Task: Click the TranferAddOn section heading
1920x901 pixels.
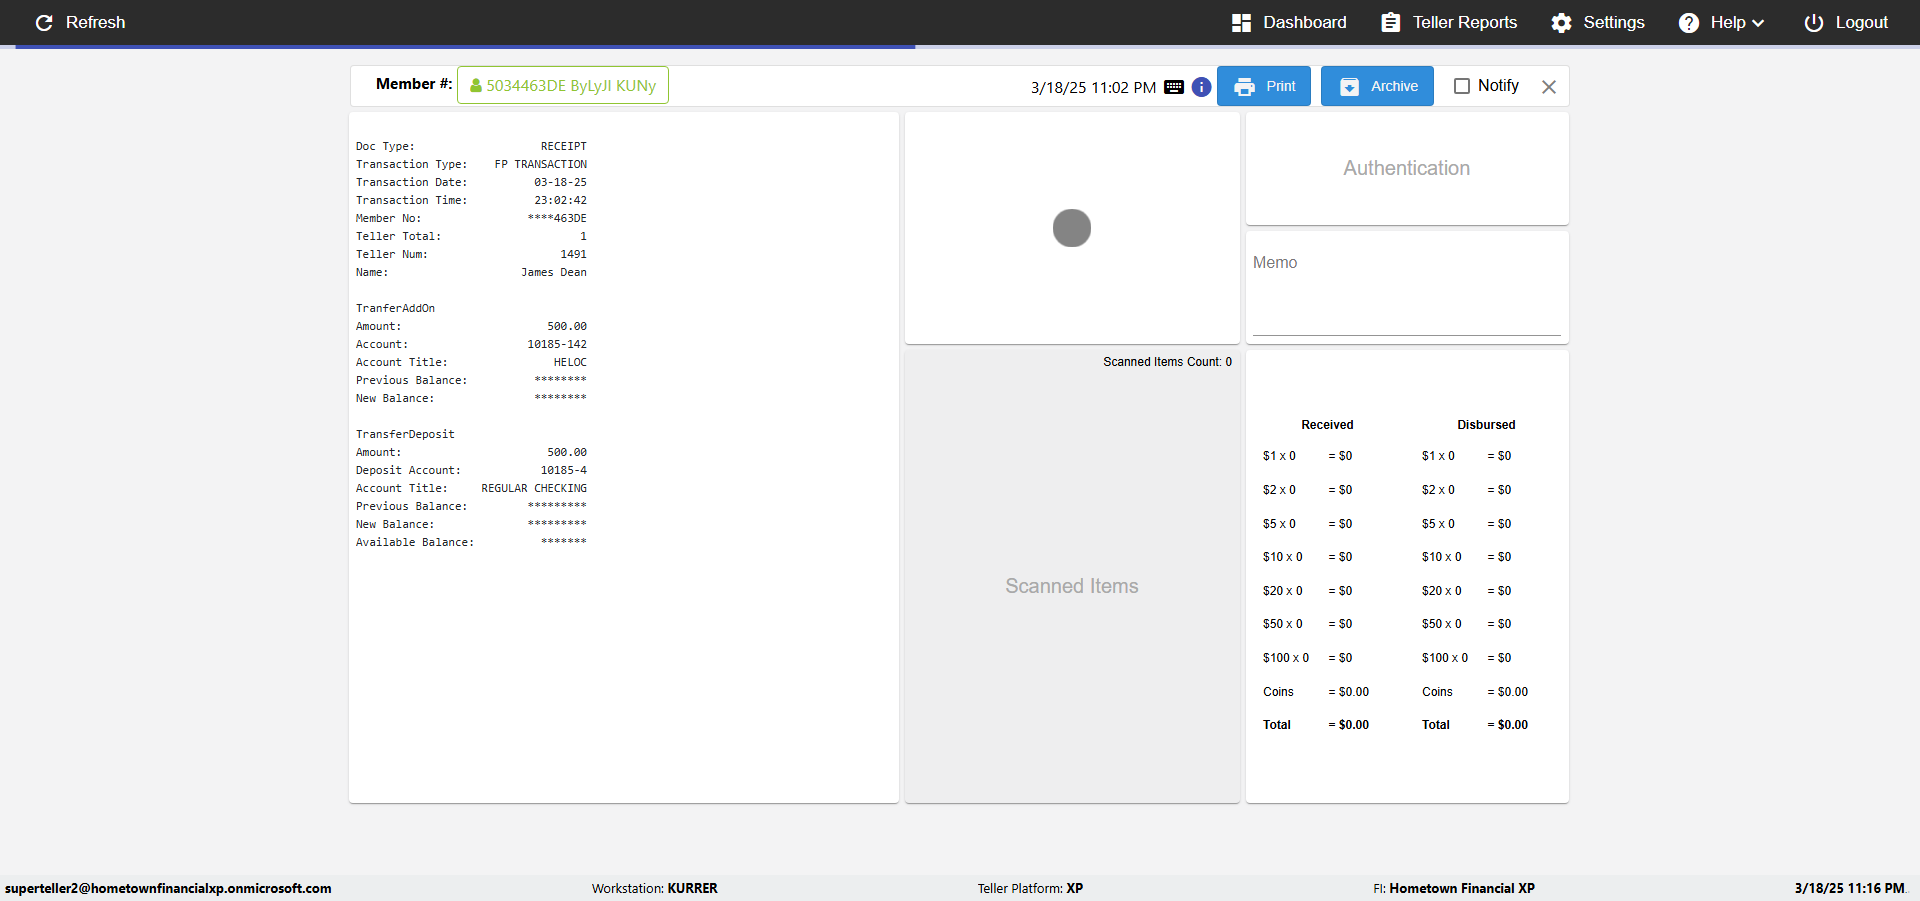Action: (395, 308)
